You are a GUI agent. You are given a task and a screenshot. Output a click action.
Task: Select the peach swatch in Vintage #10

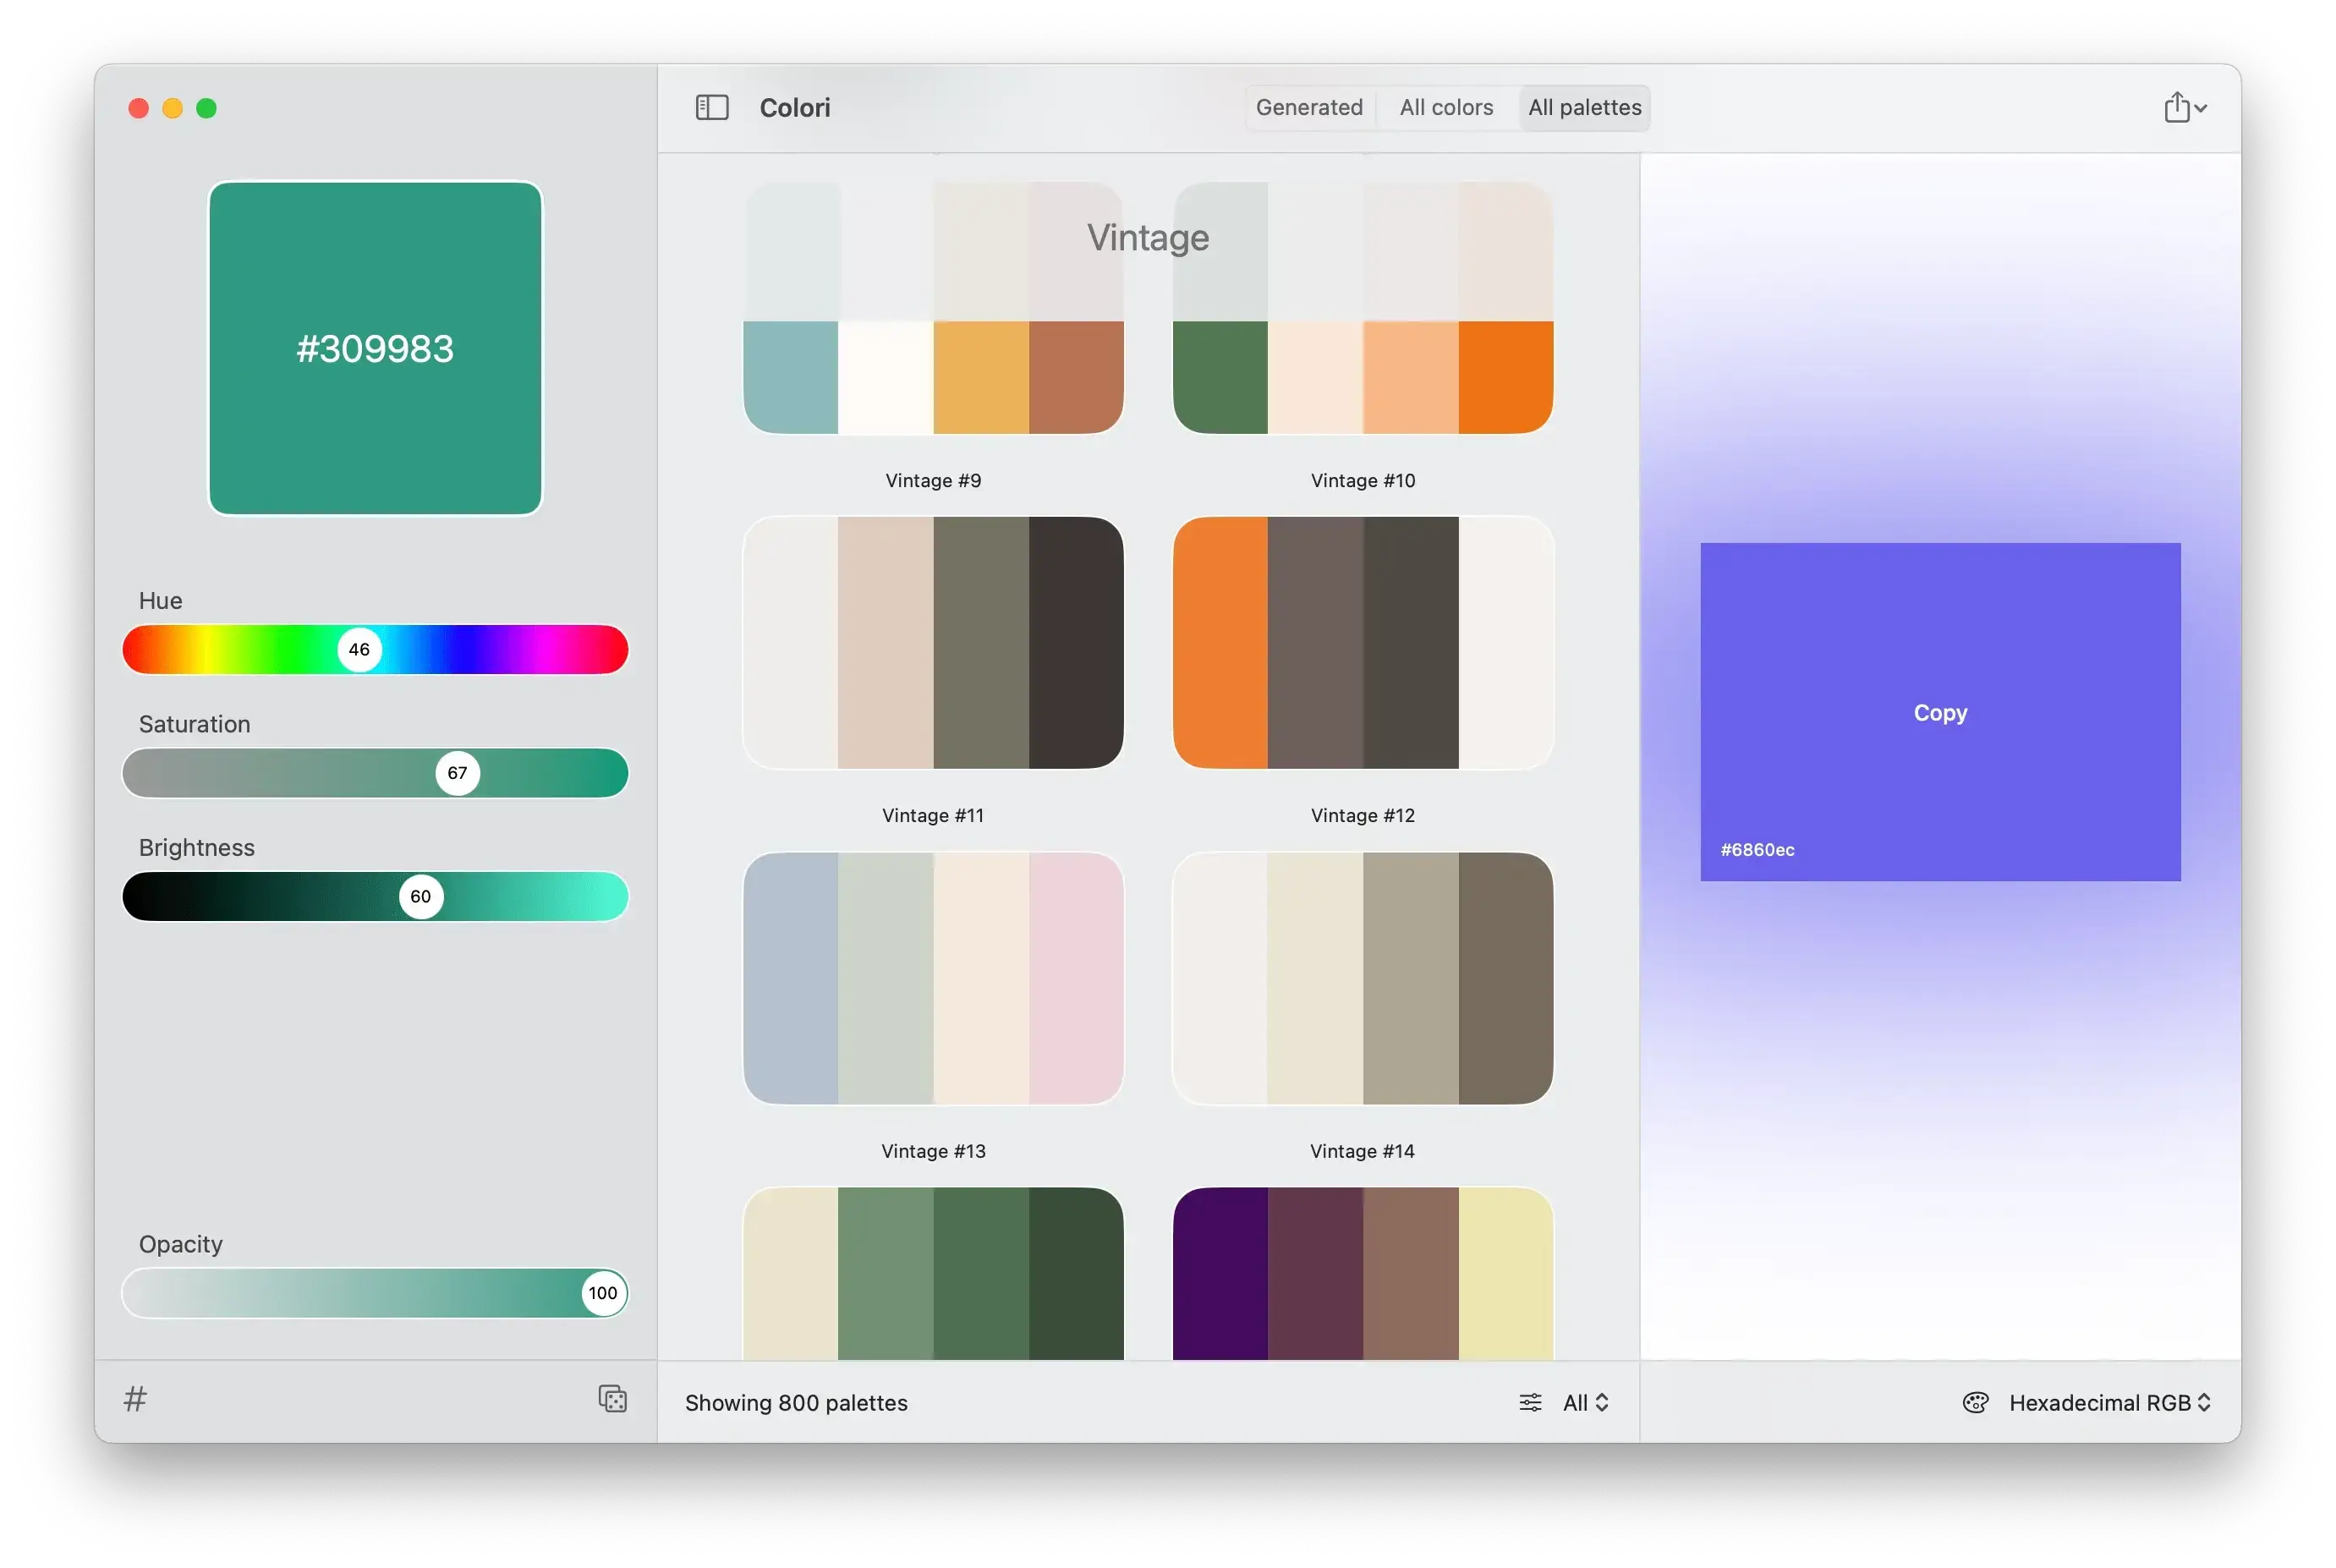[1411, 376]
